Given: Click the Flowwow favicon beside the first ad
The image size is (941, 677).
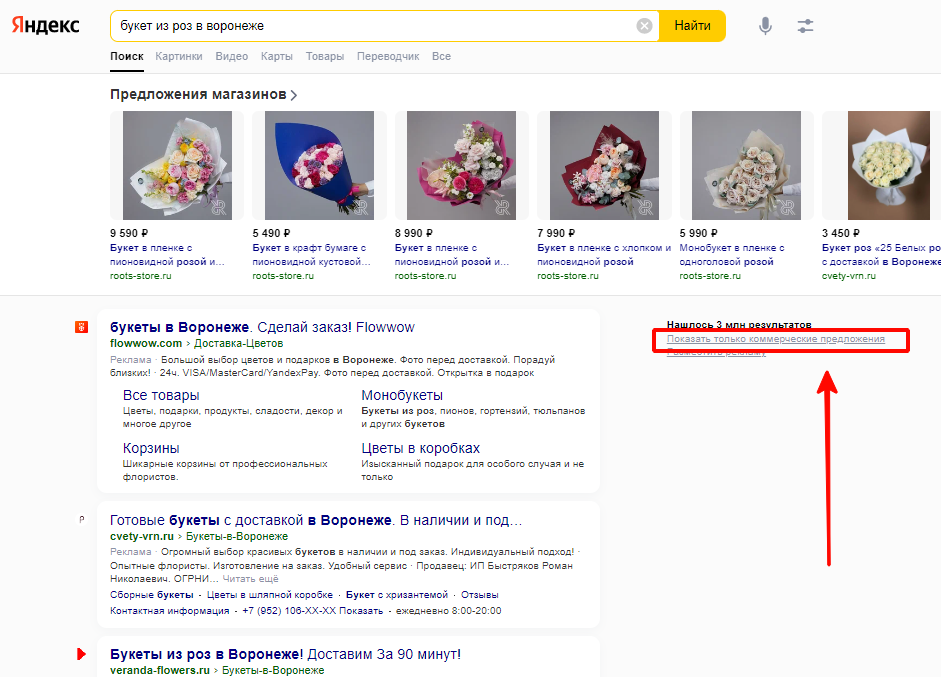Looking at the screenshot, I should click(81, 327).
